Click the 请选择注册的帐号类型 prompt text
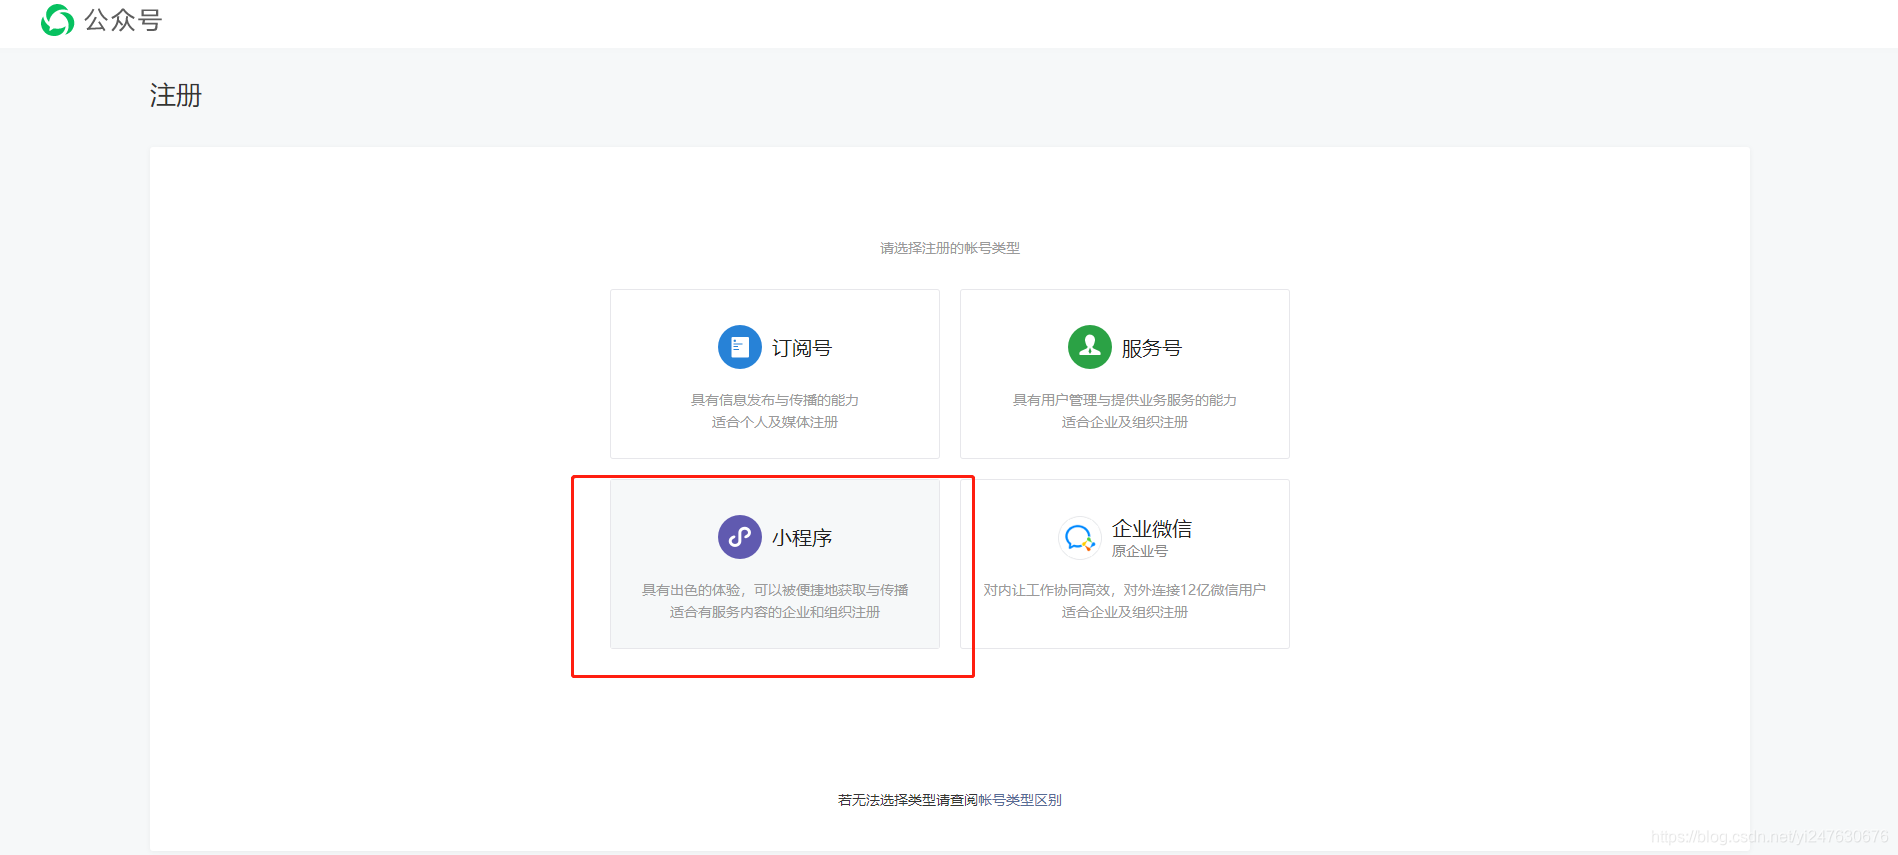This screenshot has width=1898, height=855. click(950, 248)
